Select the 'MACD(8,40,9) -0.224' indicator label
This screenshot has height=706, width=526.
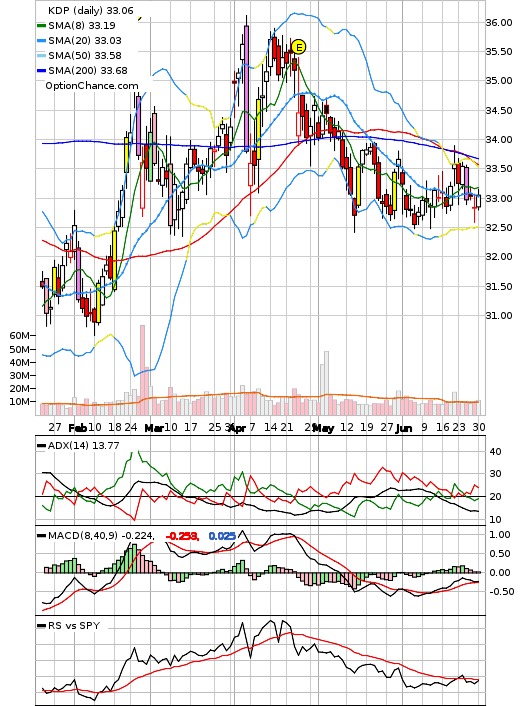(101, 536)
